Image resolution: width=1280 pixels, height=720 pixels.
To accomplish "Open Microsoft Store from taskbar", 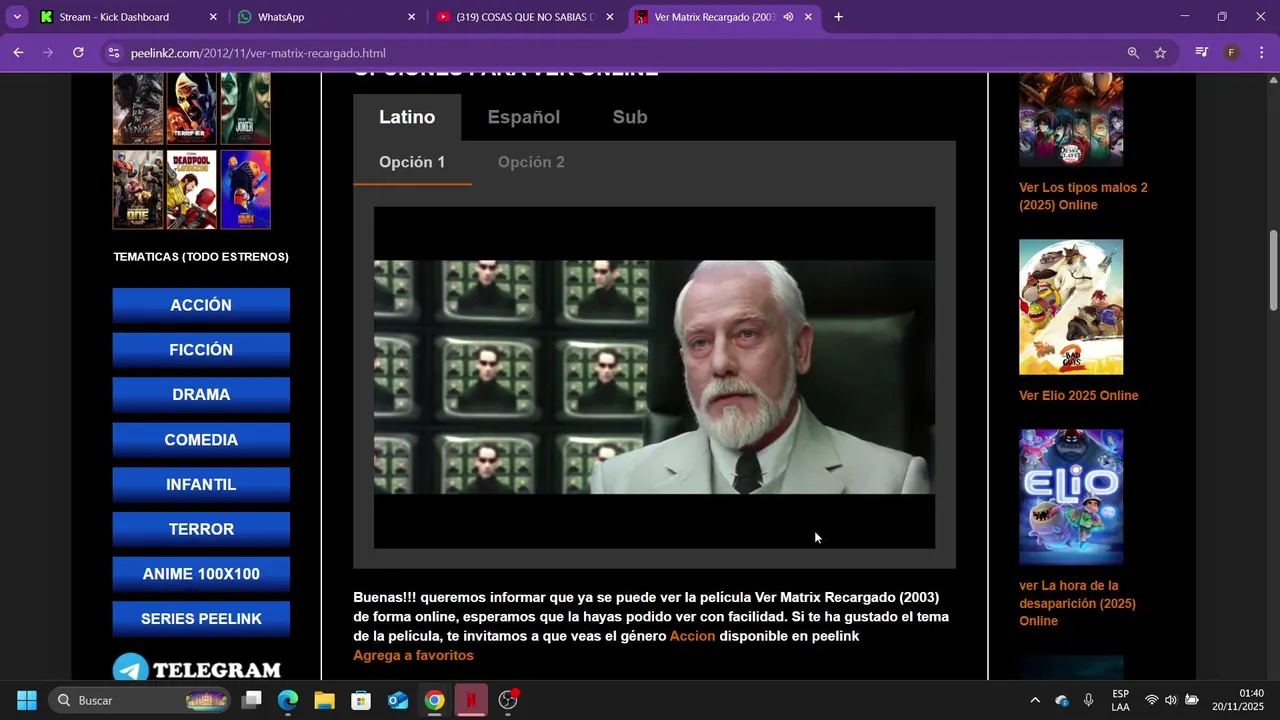I will (x=361, y=700).
